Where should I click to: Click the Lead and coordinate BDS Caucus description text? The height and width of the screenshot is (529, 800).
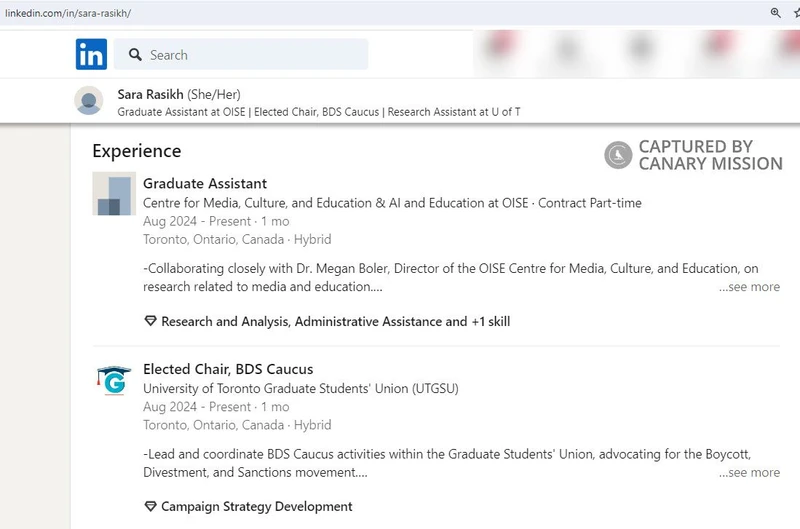[x=447, y=463]
